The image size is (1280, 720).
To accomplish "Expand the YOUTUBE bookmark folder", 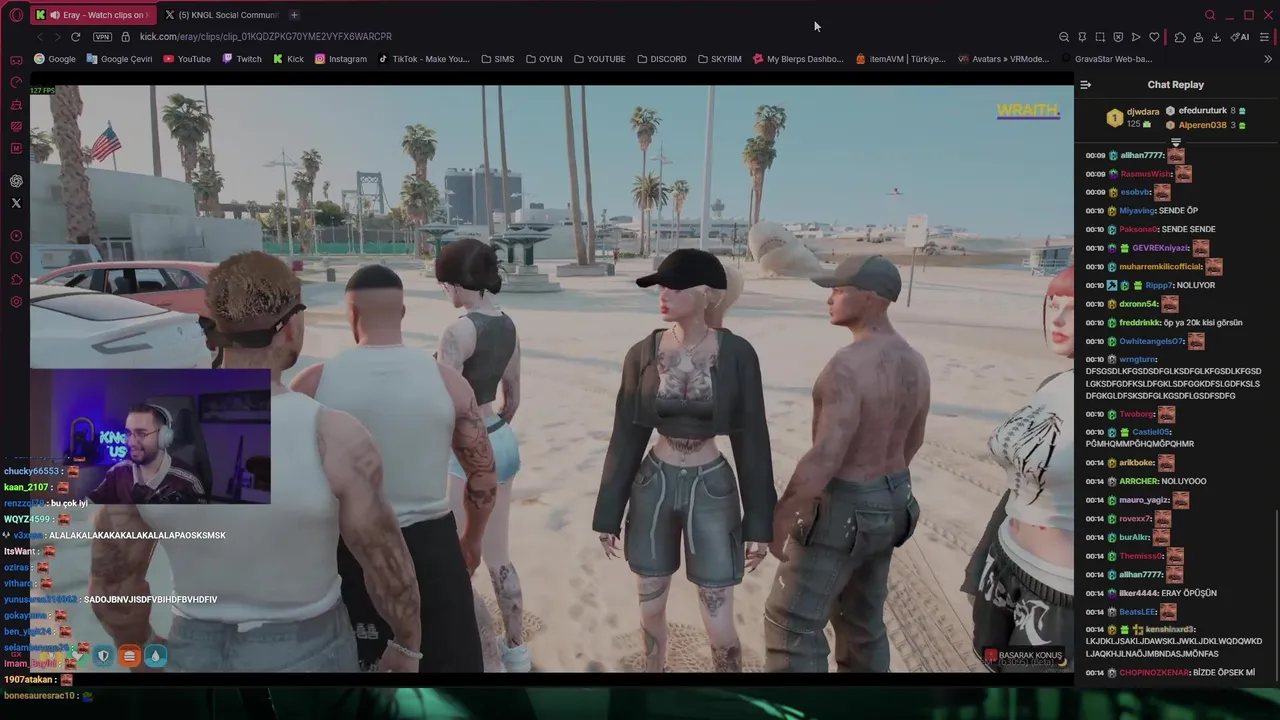I will 599,59.
